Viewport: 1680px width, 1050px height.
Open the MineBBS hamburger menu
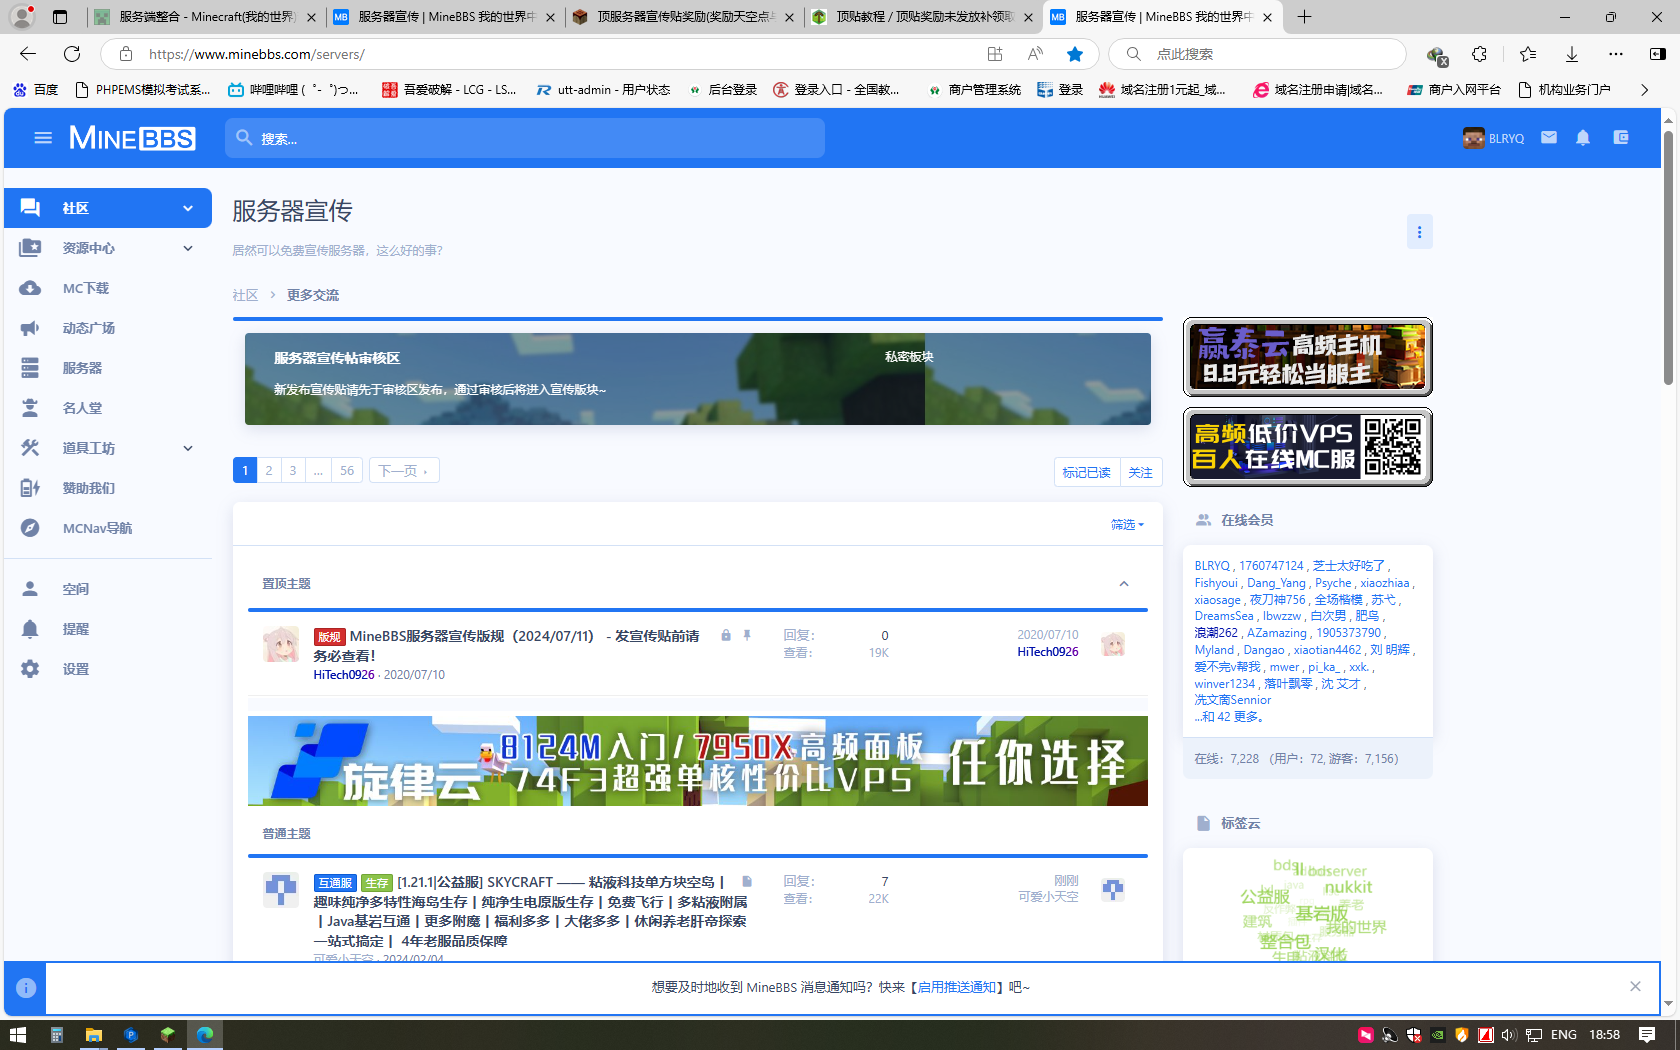(43, 138)
